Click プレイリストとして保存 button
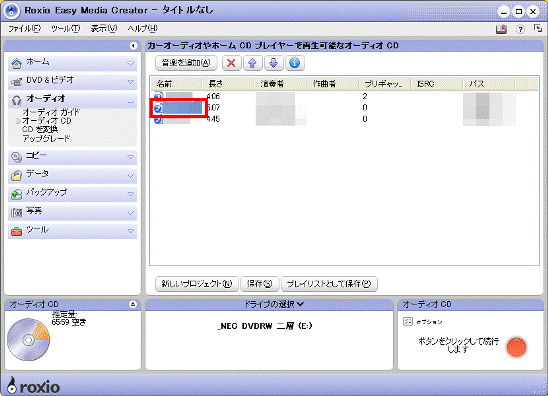The width and height of the screenshot is (548, 396). (x=329, y=284)
